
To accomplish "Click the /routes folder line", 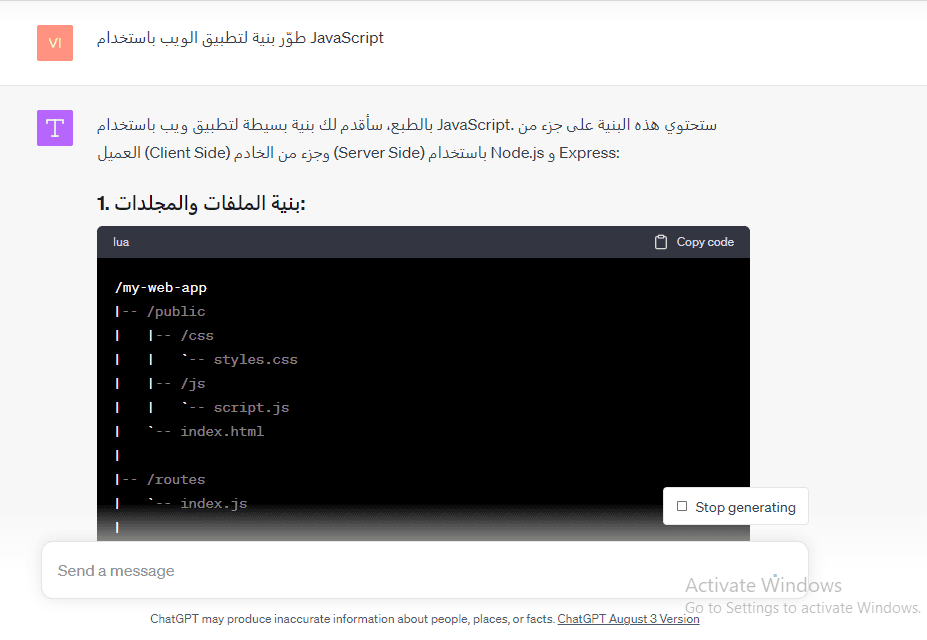I will [x=176, y=479].
